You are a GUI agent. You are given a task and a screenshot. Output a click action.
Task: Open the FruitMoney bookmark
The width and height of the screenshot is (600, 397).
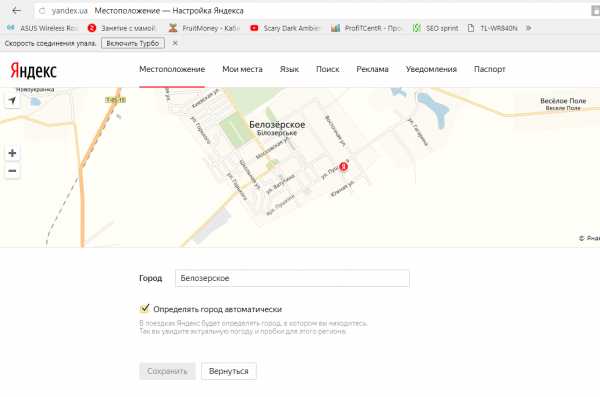[204, 28]
